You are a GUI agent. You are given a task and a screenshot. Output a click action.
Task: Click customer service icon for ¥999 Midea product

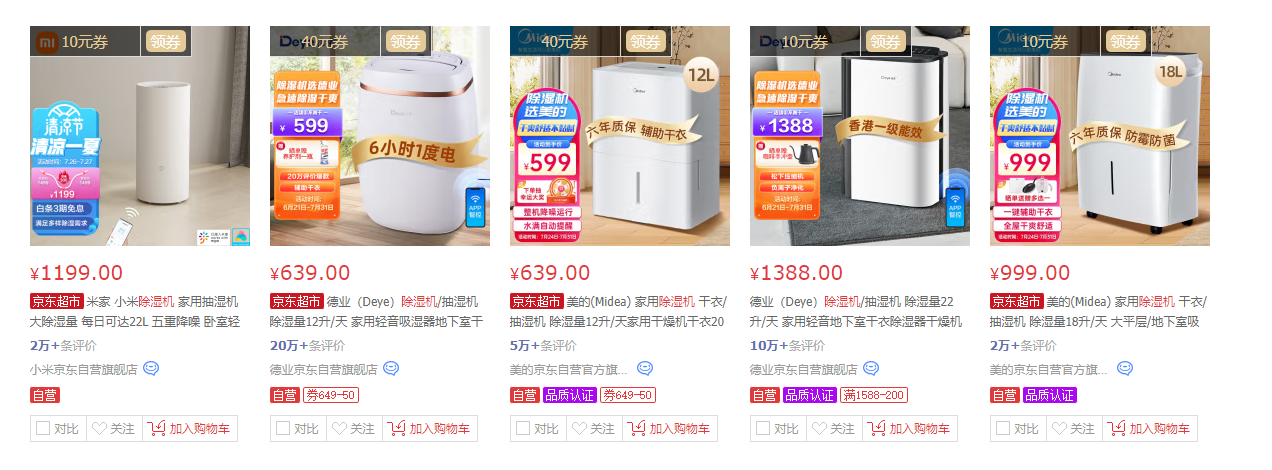[x=1125, y=369]
